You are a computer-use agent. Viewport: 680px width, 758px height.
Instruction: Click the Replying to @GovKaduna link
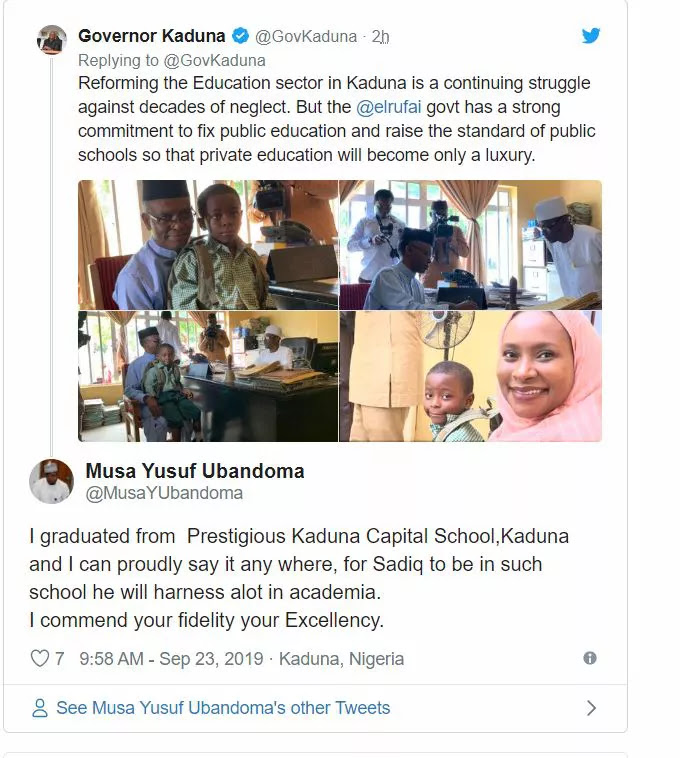[172, 60]
